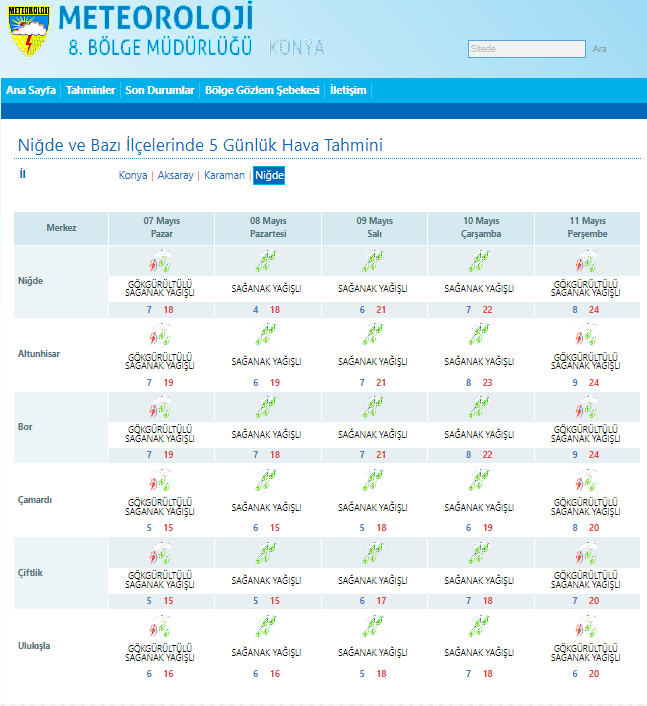Click Ulukışla thunderstorm icon for 07 Mayıs
Image resolution: width=647 pixels, height=706 pixels.
(161, 626)
